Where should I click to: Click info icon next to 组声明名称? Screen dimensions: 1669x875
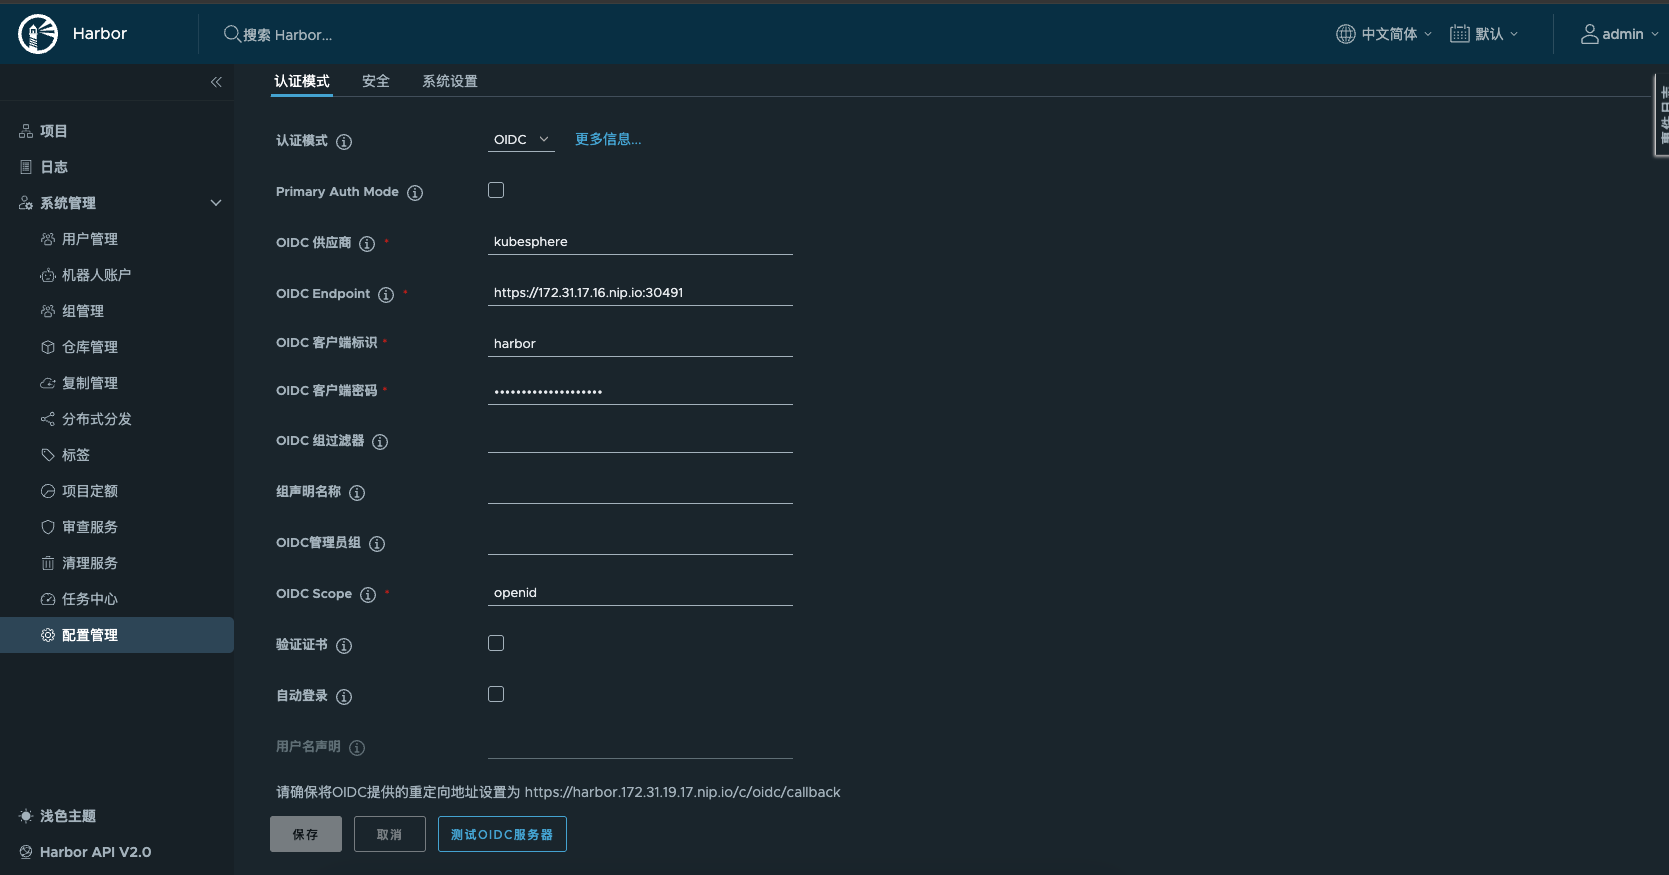click(x=357, y=493)
